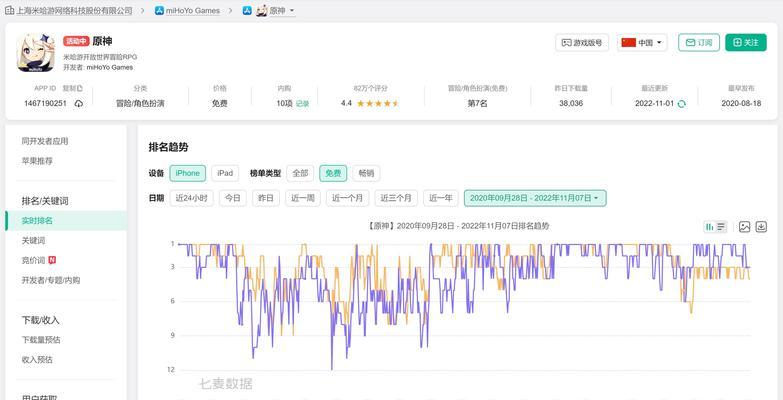Select 近三个月 date range
This screenshot has height=400, width=783.
(396, 198)
